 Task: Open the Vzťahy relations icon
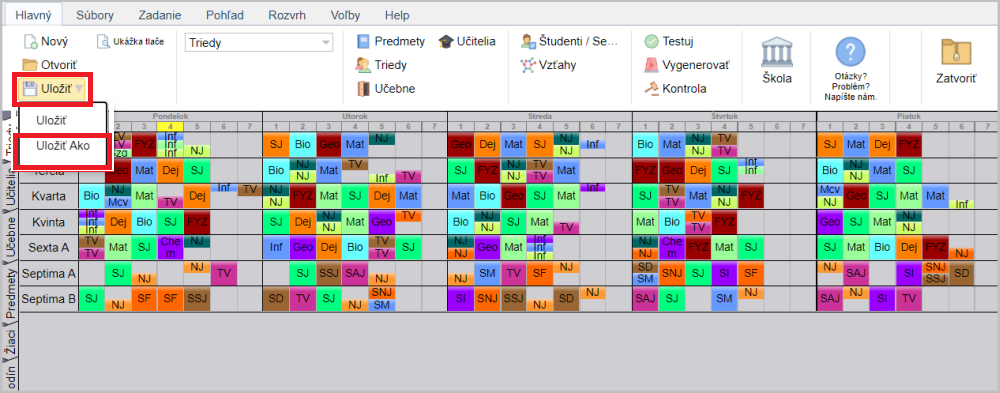527,65
